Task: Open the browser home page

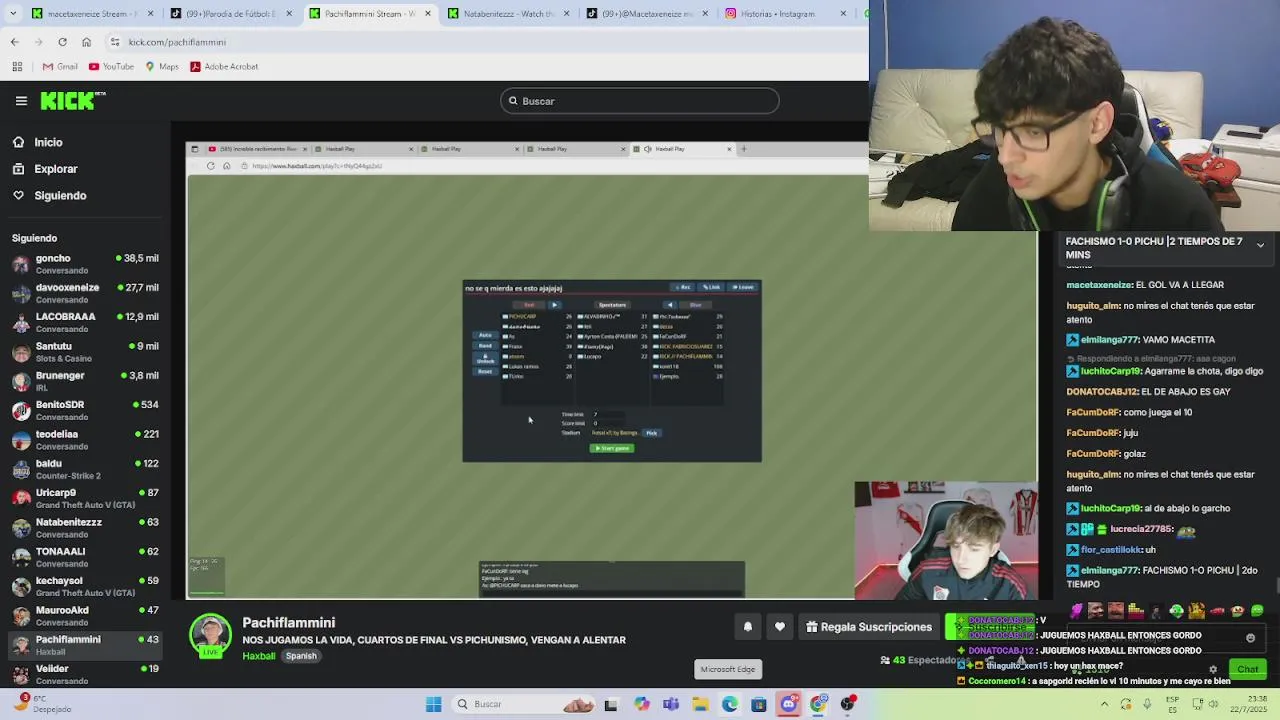Action: 86,42
